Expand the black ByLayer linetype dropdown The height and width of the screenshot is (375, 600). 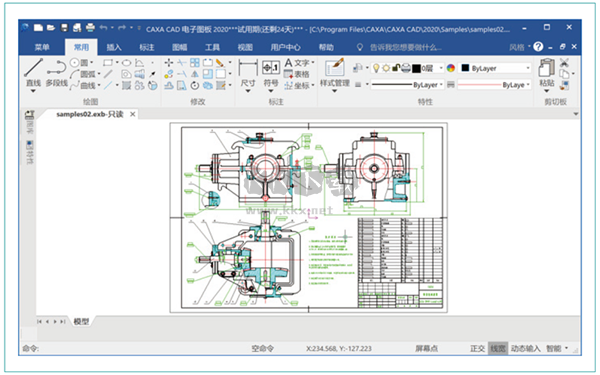(407, 85)
